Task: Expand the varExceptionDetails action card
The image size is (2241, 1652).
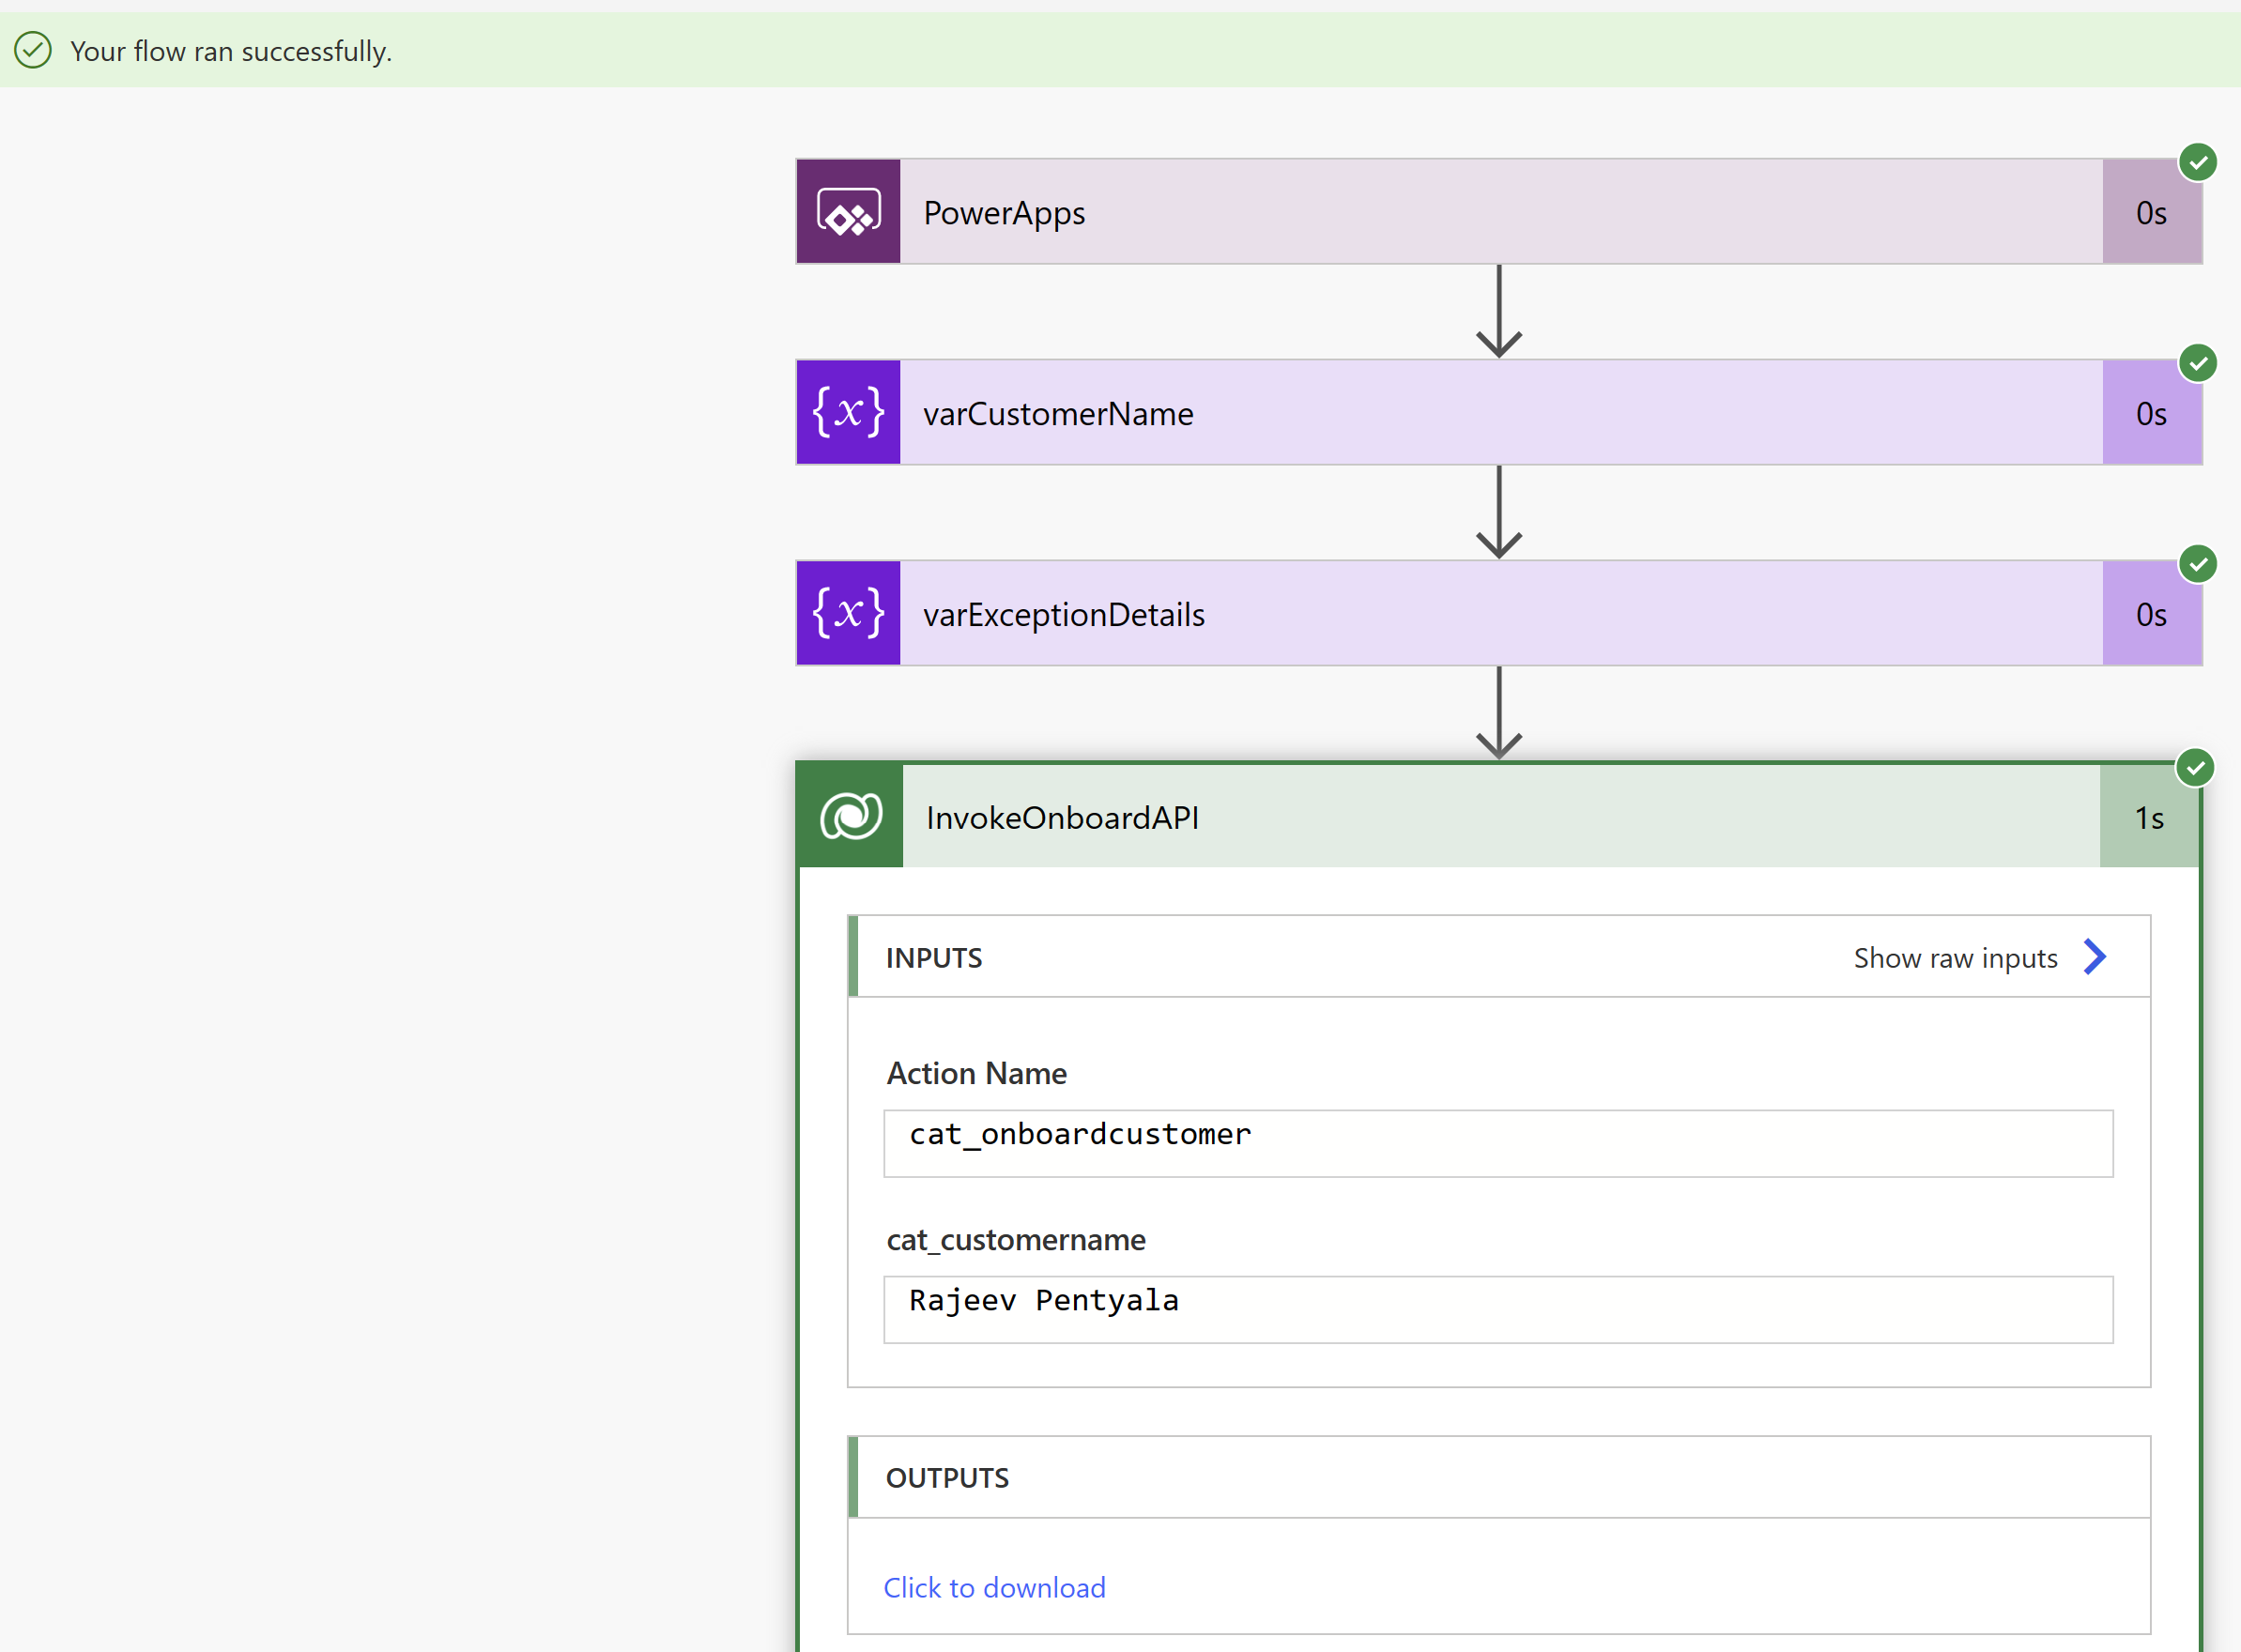Action: point(1500,613)
